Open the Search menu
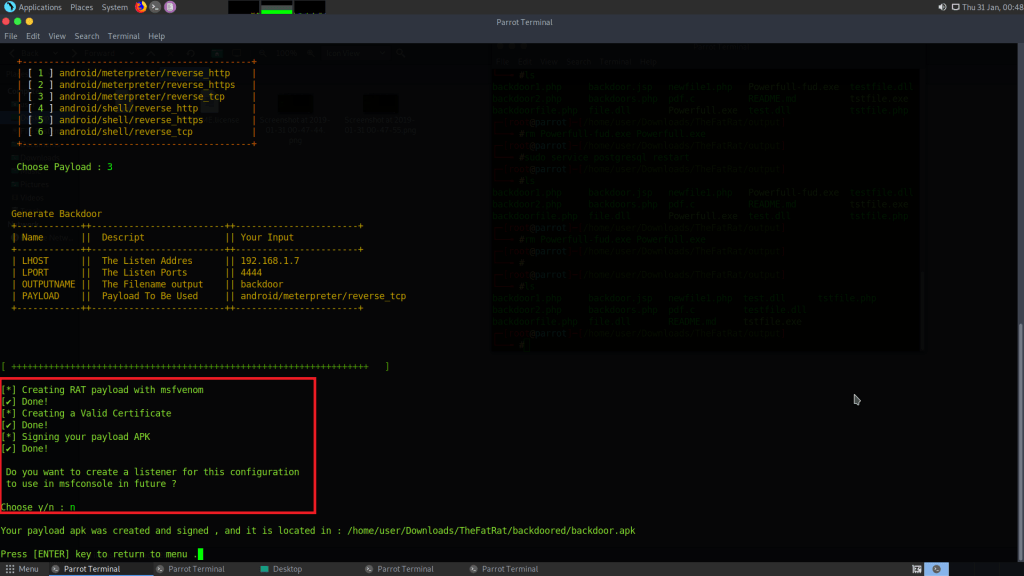Image resolution: width=1024 pixels, height=576 pixels. pyautogui.click(x=87, y=36)
